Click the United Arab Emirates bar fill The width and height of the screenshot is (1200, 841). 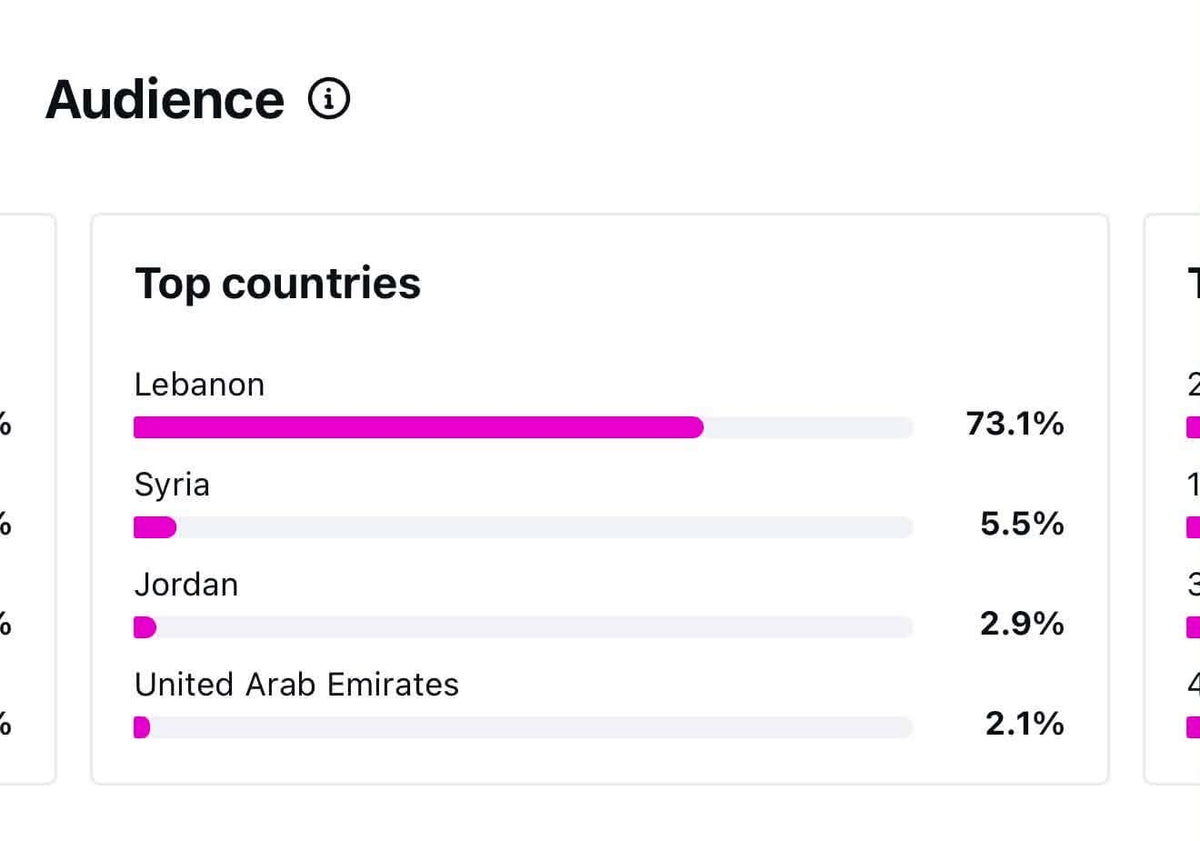141,727
